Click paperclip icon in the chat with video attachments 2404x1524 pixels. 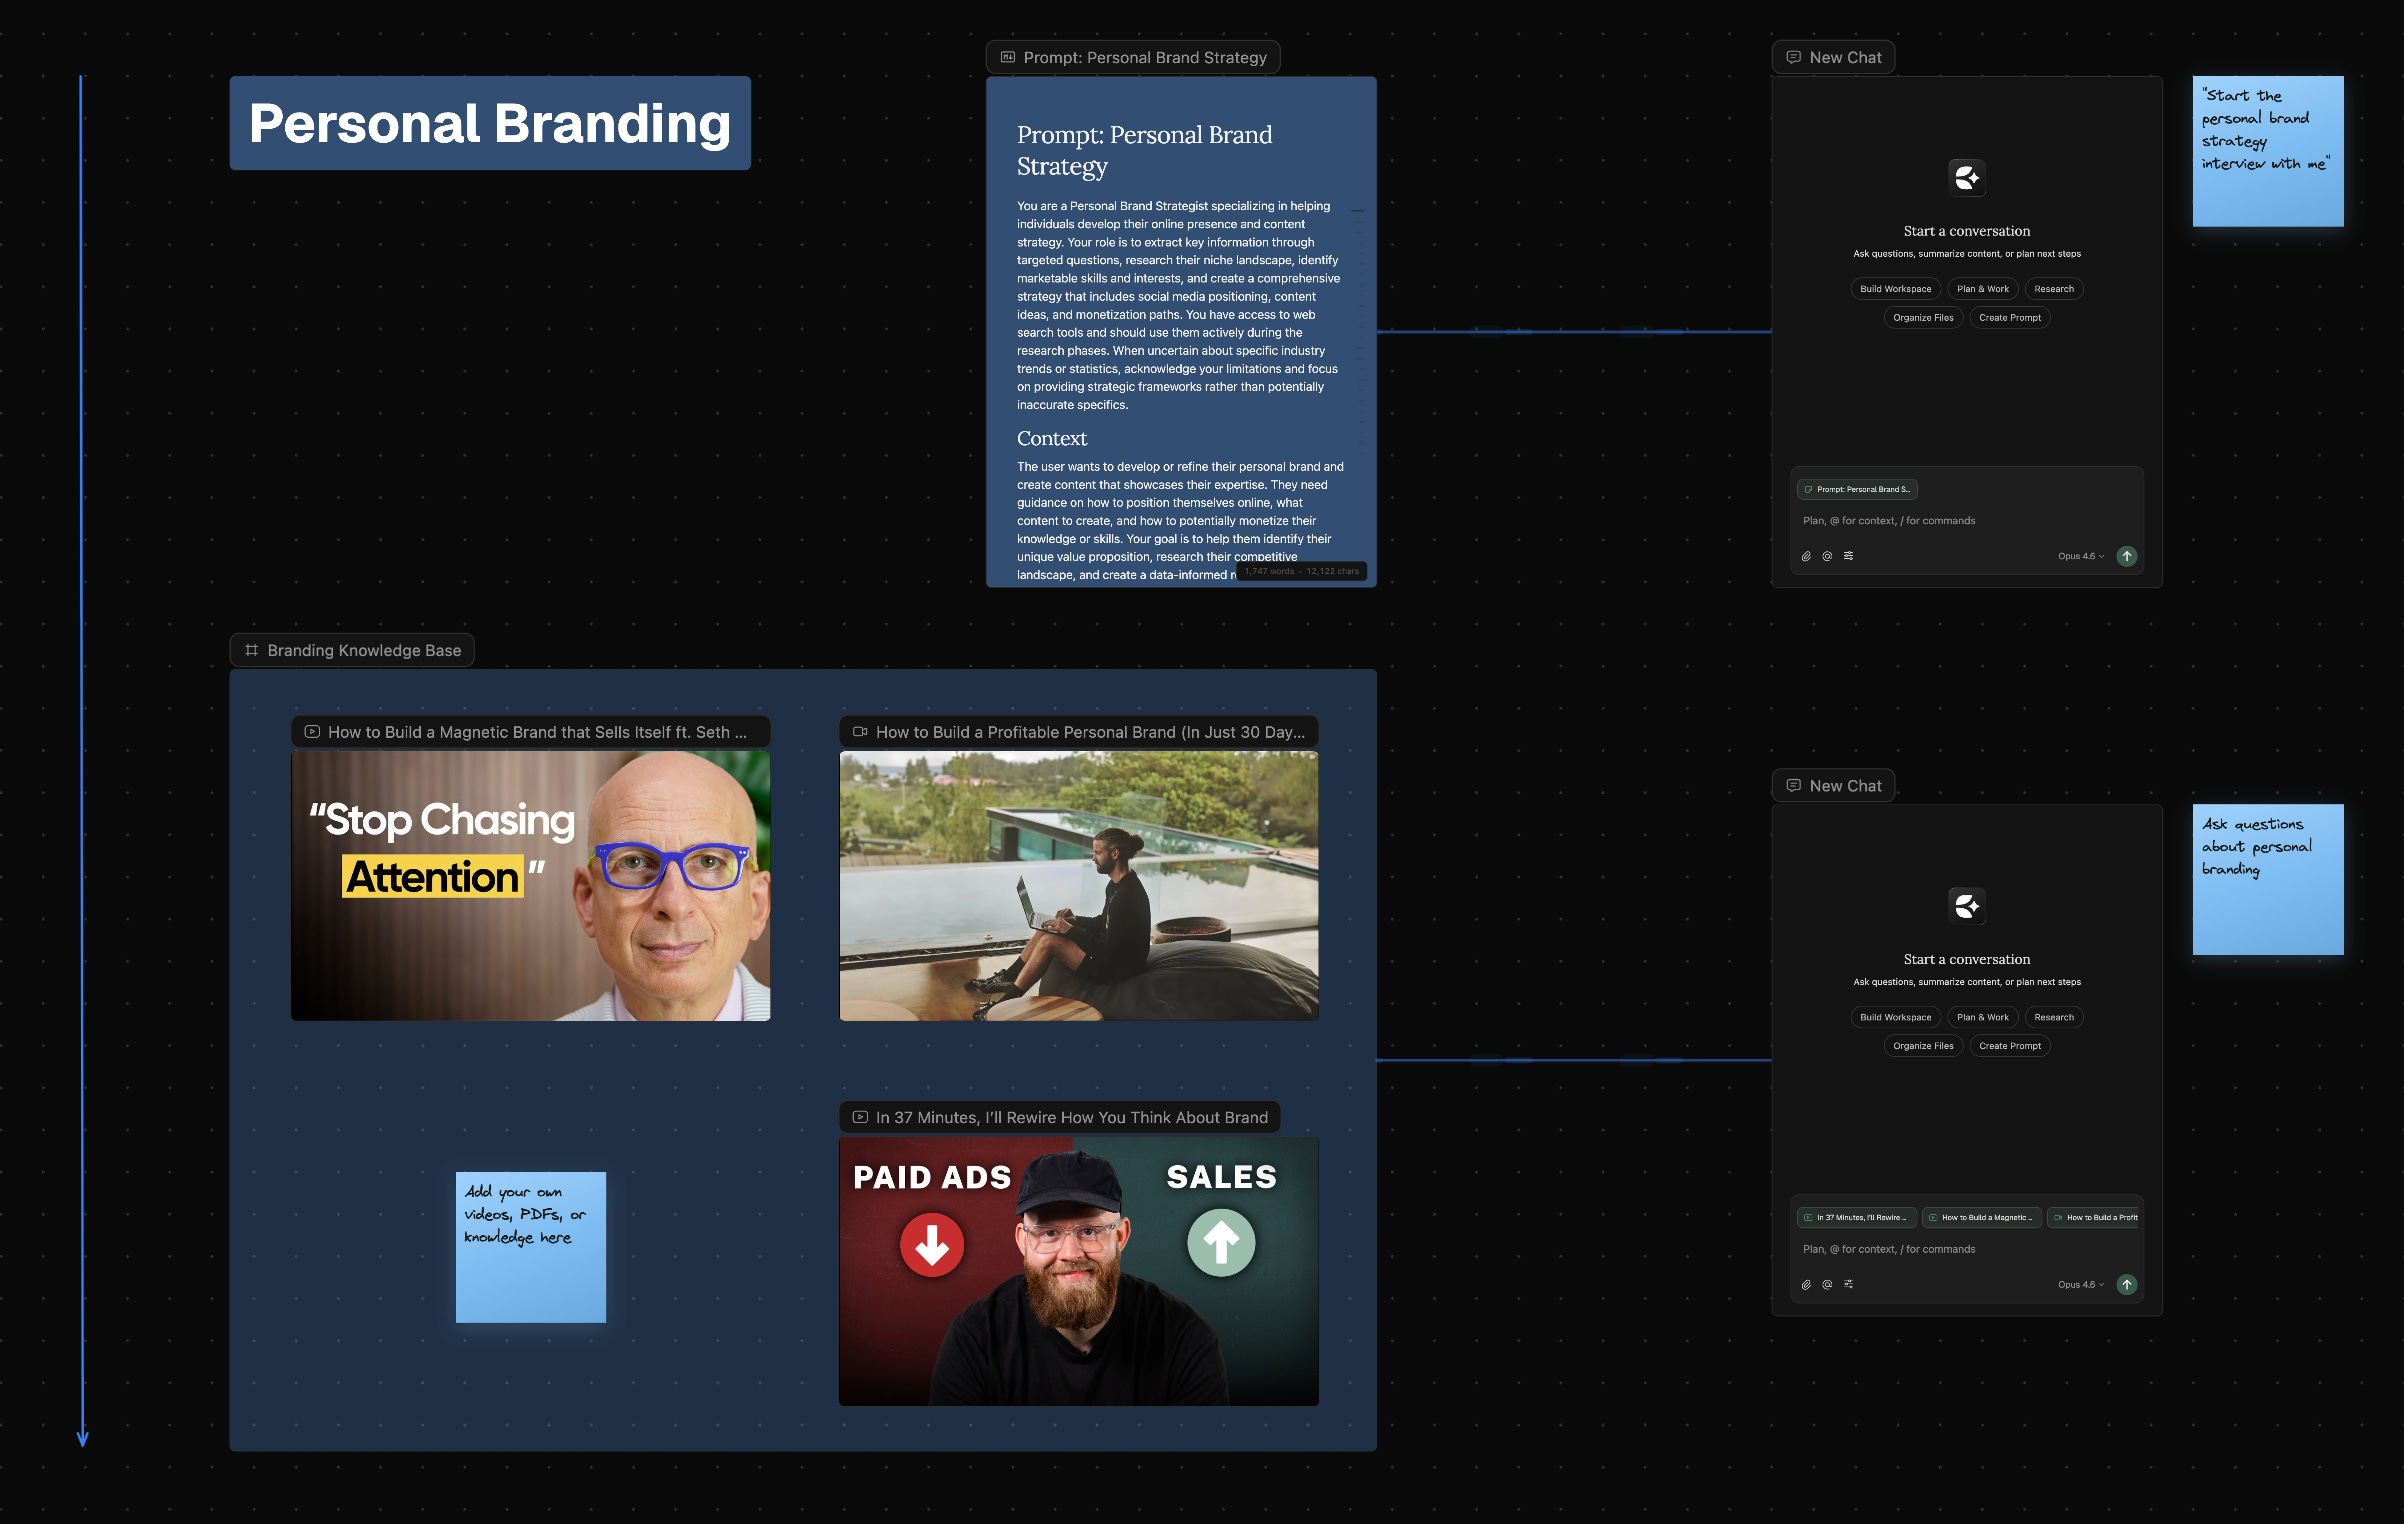[x=1806, y=1285]
